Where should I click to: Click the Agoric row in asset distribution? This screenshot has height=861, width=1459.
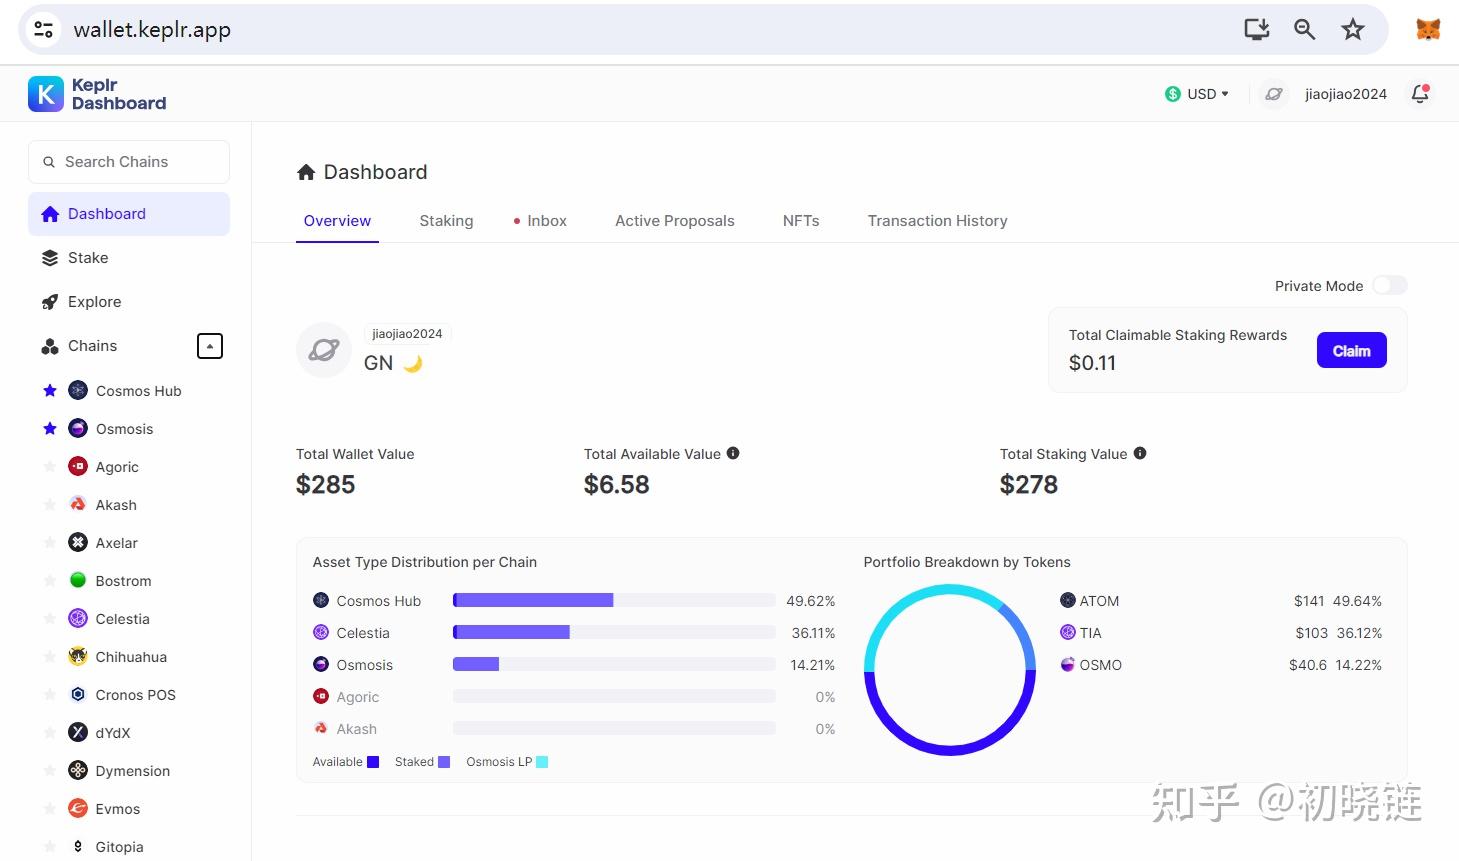pos(574,697)
